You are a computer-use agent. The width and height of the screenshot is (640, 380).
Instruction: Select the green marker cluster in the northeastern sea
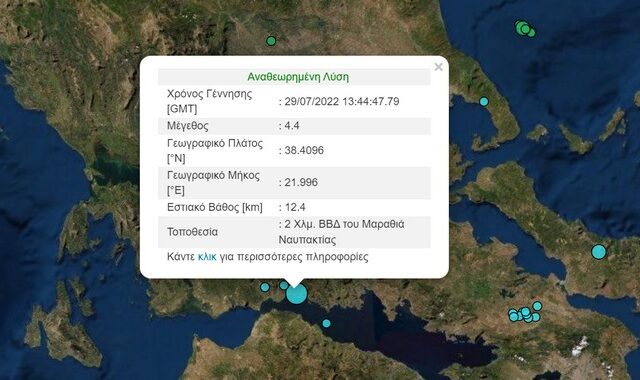click(525, 29)
